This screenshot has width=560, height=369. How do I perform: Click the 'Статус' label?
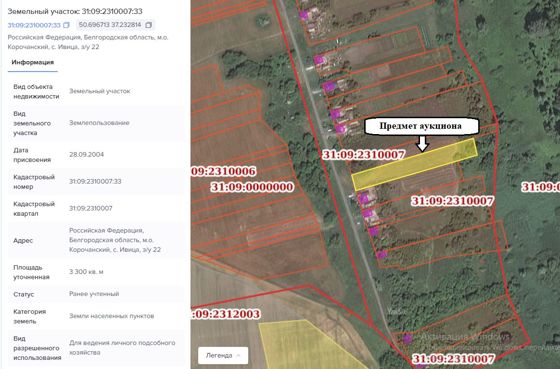[24, 294]
